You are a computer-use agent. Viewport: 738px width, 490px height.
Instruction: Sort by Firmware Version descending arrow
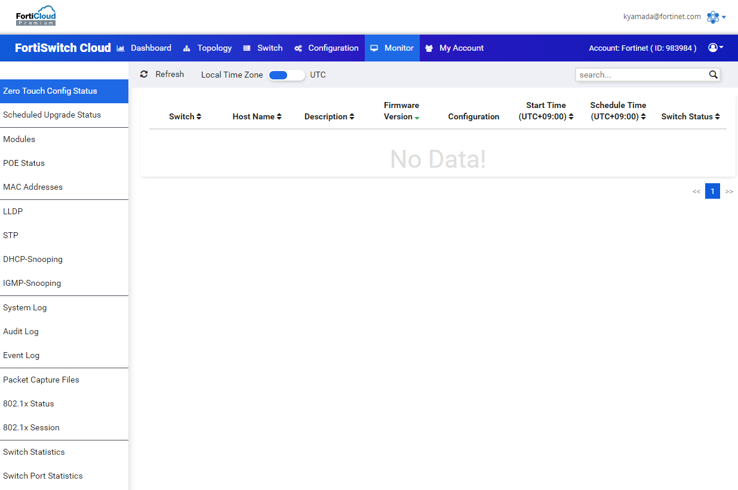[x=417, y=118]
